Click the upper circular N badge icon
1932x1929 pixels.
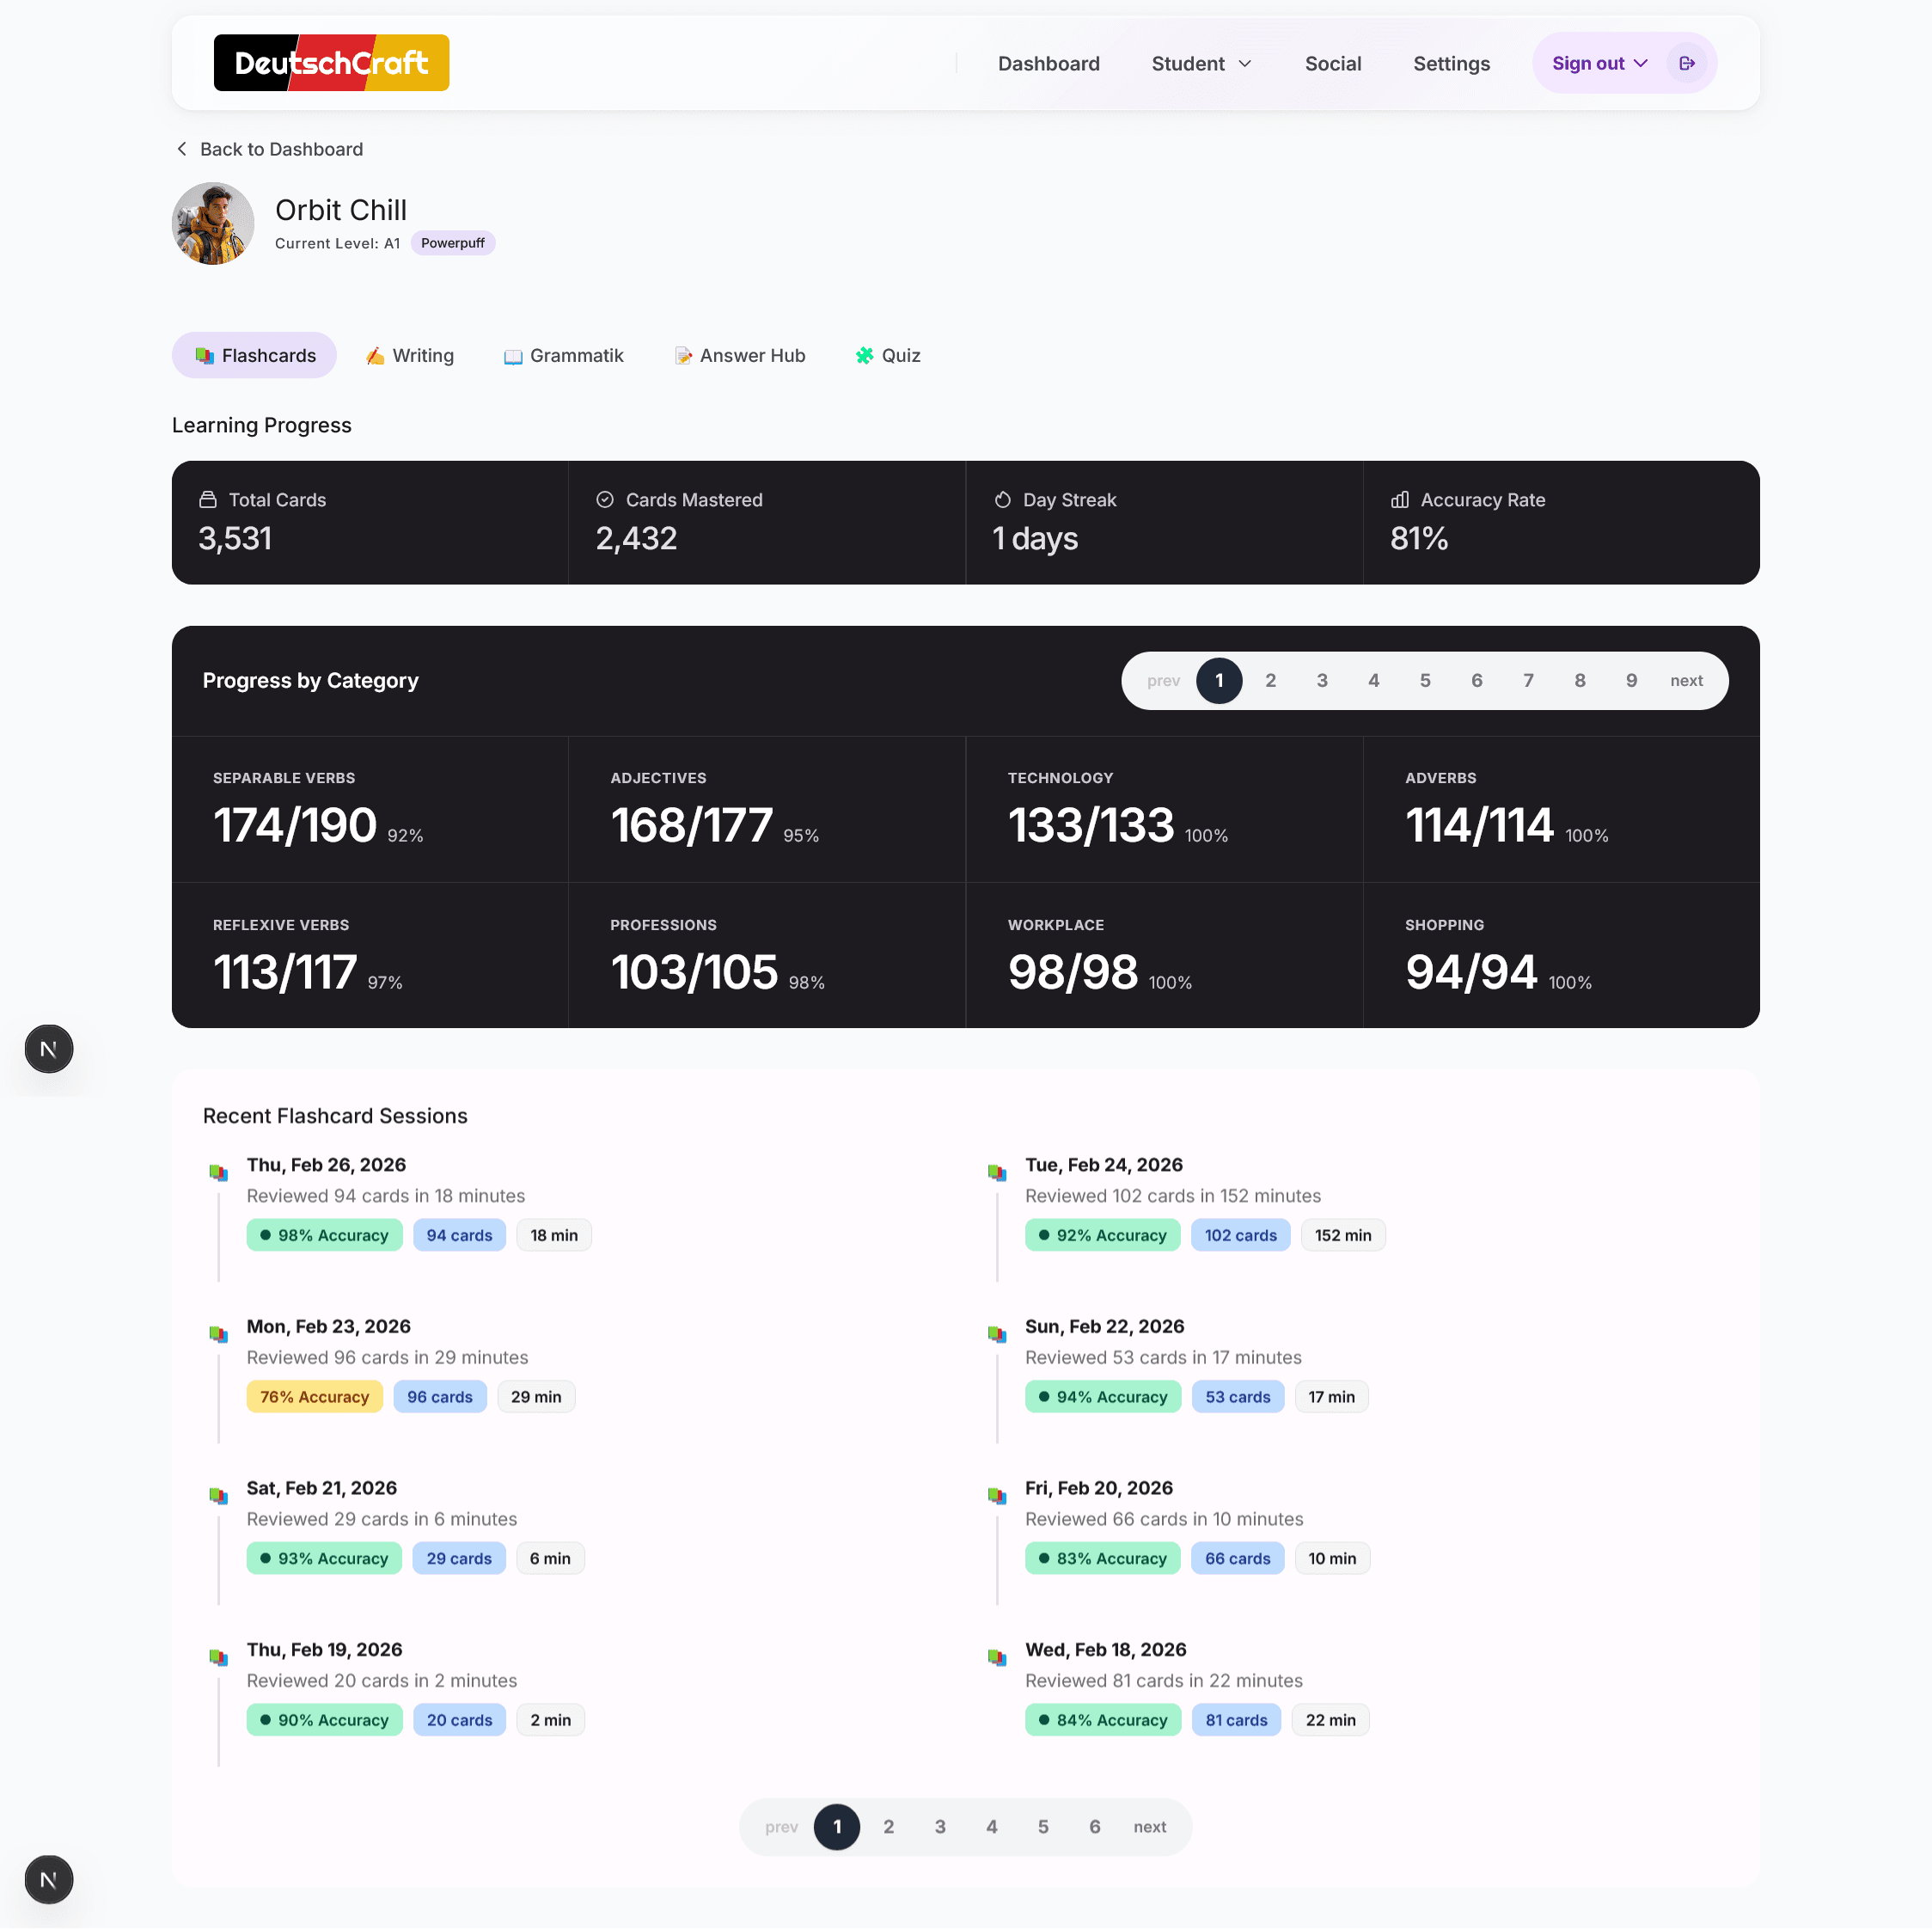pos(48,1049)
